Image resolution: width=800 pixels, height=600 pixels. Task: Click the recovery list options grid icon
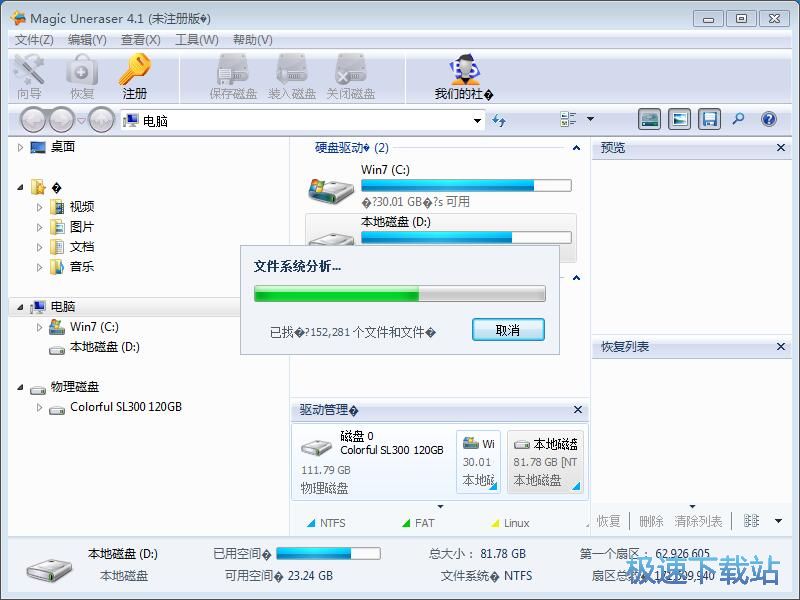click(x=751, y=521)
